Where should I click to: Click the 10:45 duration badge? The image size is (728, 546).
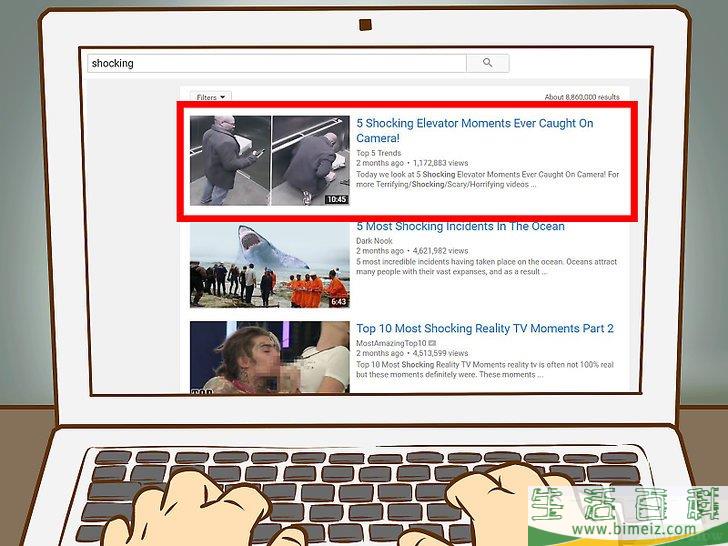pyautogui.click(x=337, y=200)
